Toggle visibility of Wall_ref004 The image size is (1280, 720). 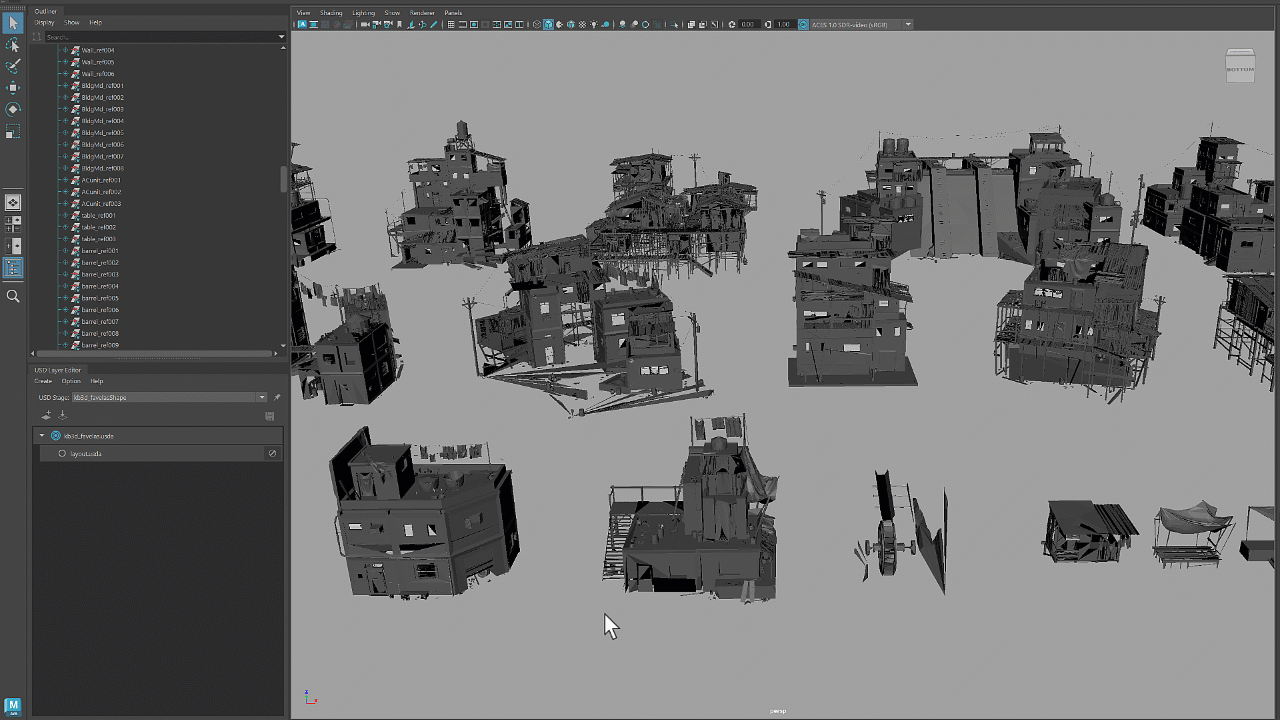point(65,49)
